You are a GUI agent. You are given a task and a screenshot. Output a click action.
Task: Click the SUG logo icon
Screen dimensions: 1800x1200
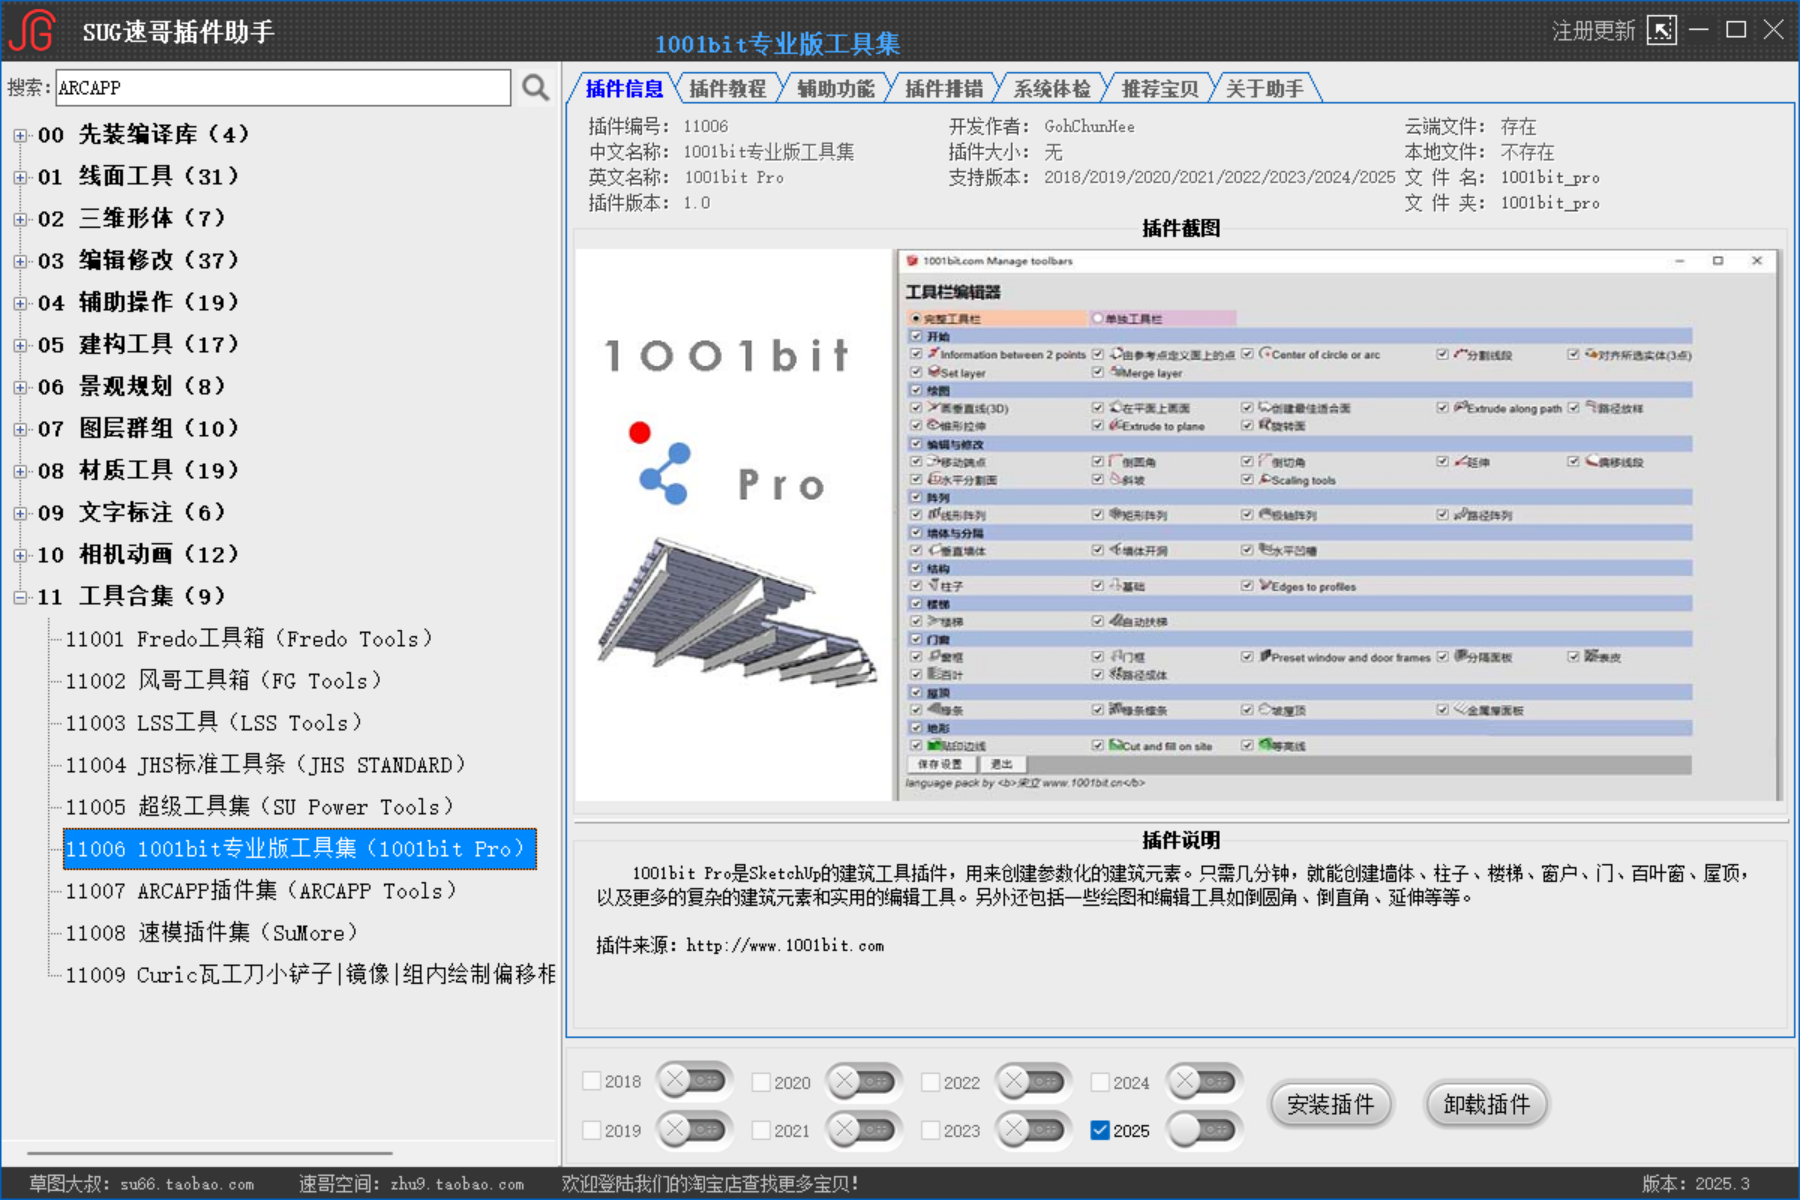click(32, 31)
